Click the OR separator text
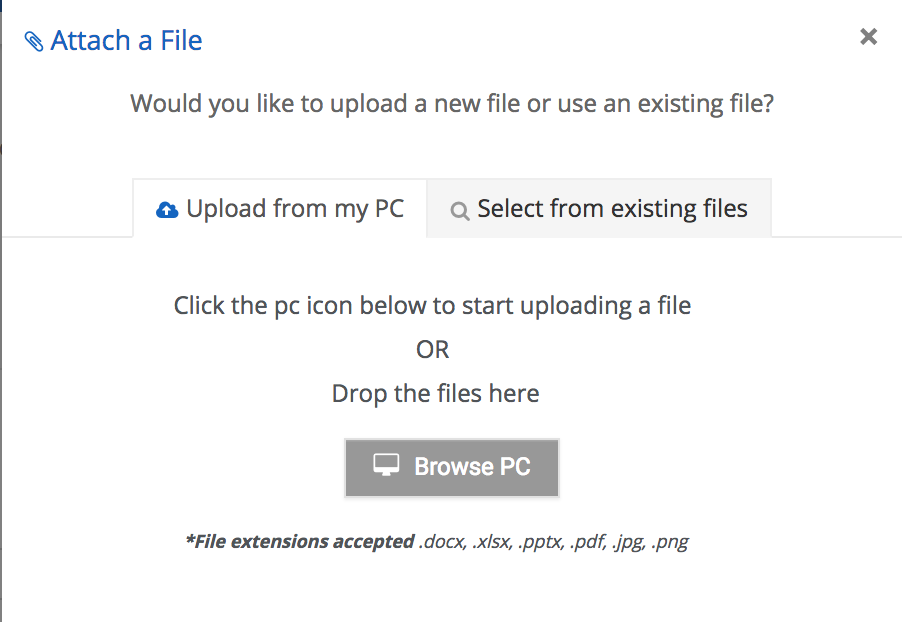 click(433, 350)
